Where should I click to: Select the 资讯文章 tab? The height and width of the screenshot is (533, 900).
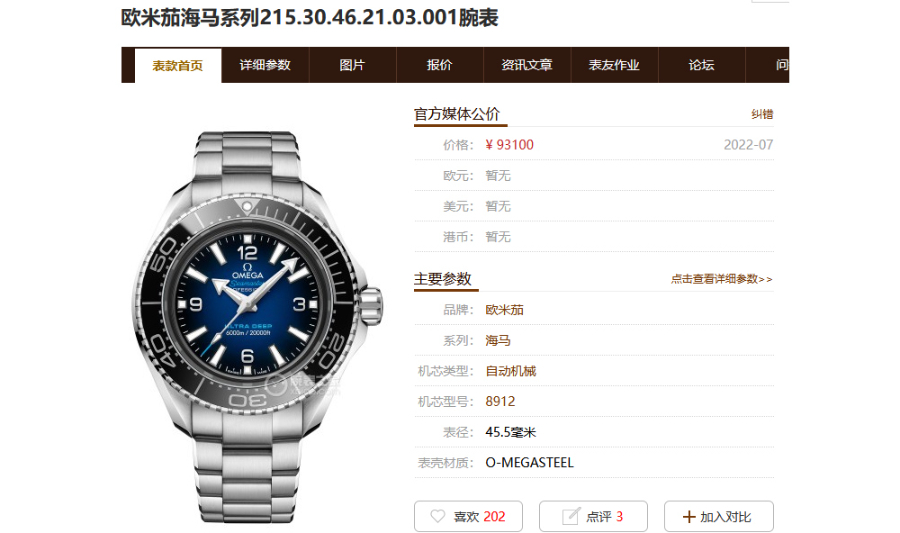(527, 65)
